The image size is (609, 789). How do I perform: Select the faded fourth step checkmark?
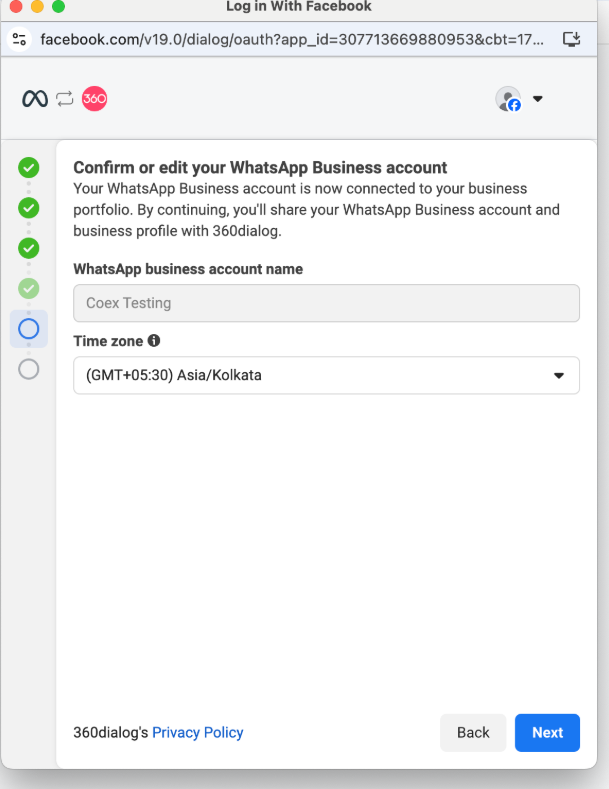coord(29,288)
